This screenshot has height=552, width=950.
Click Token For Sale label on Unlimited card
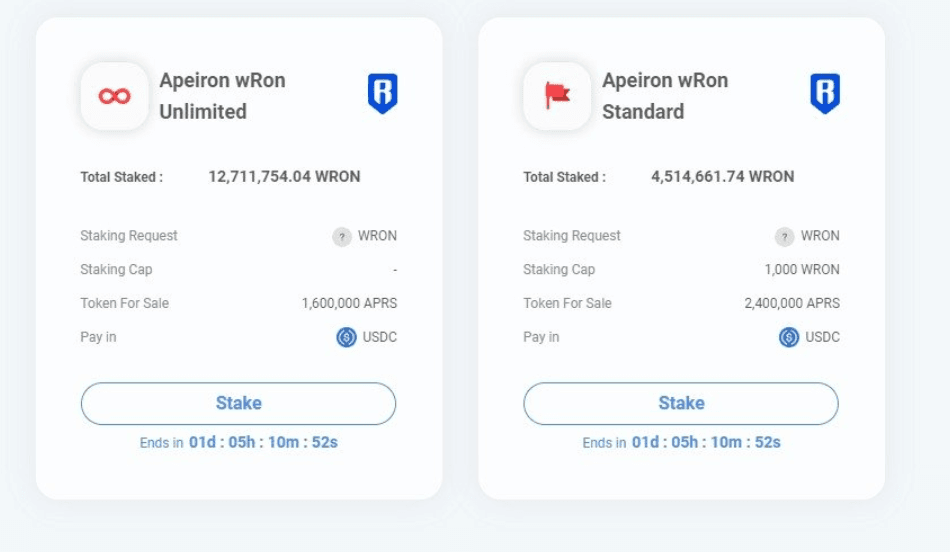[125, 303]
